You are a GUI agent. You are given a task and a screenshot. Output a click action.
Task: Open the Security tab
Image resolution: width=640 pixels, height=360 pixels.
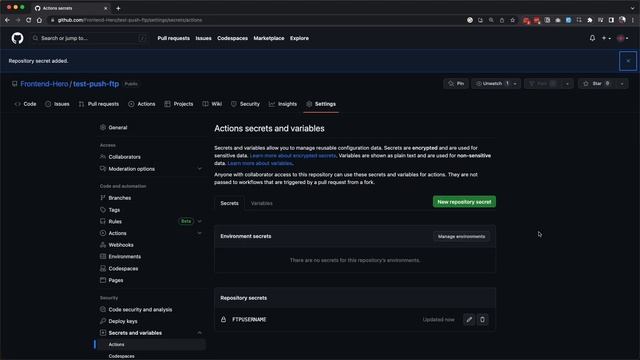245,104
